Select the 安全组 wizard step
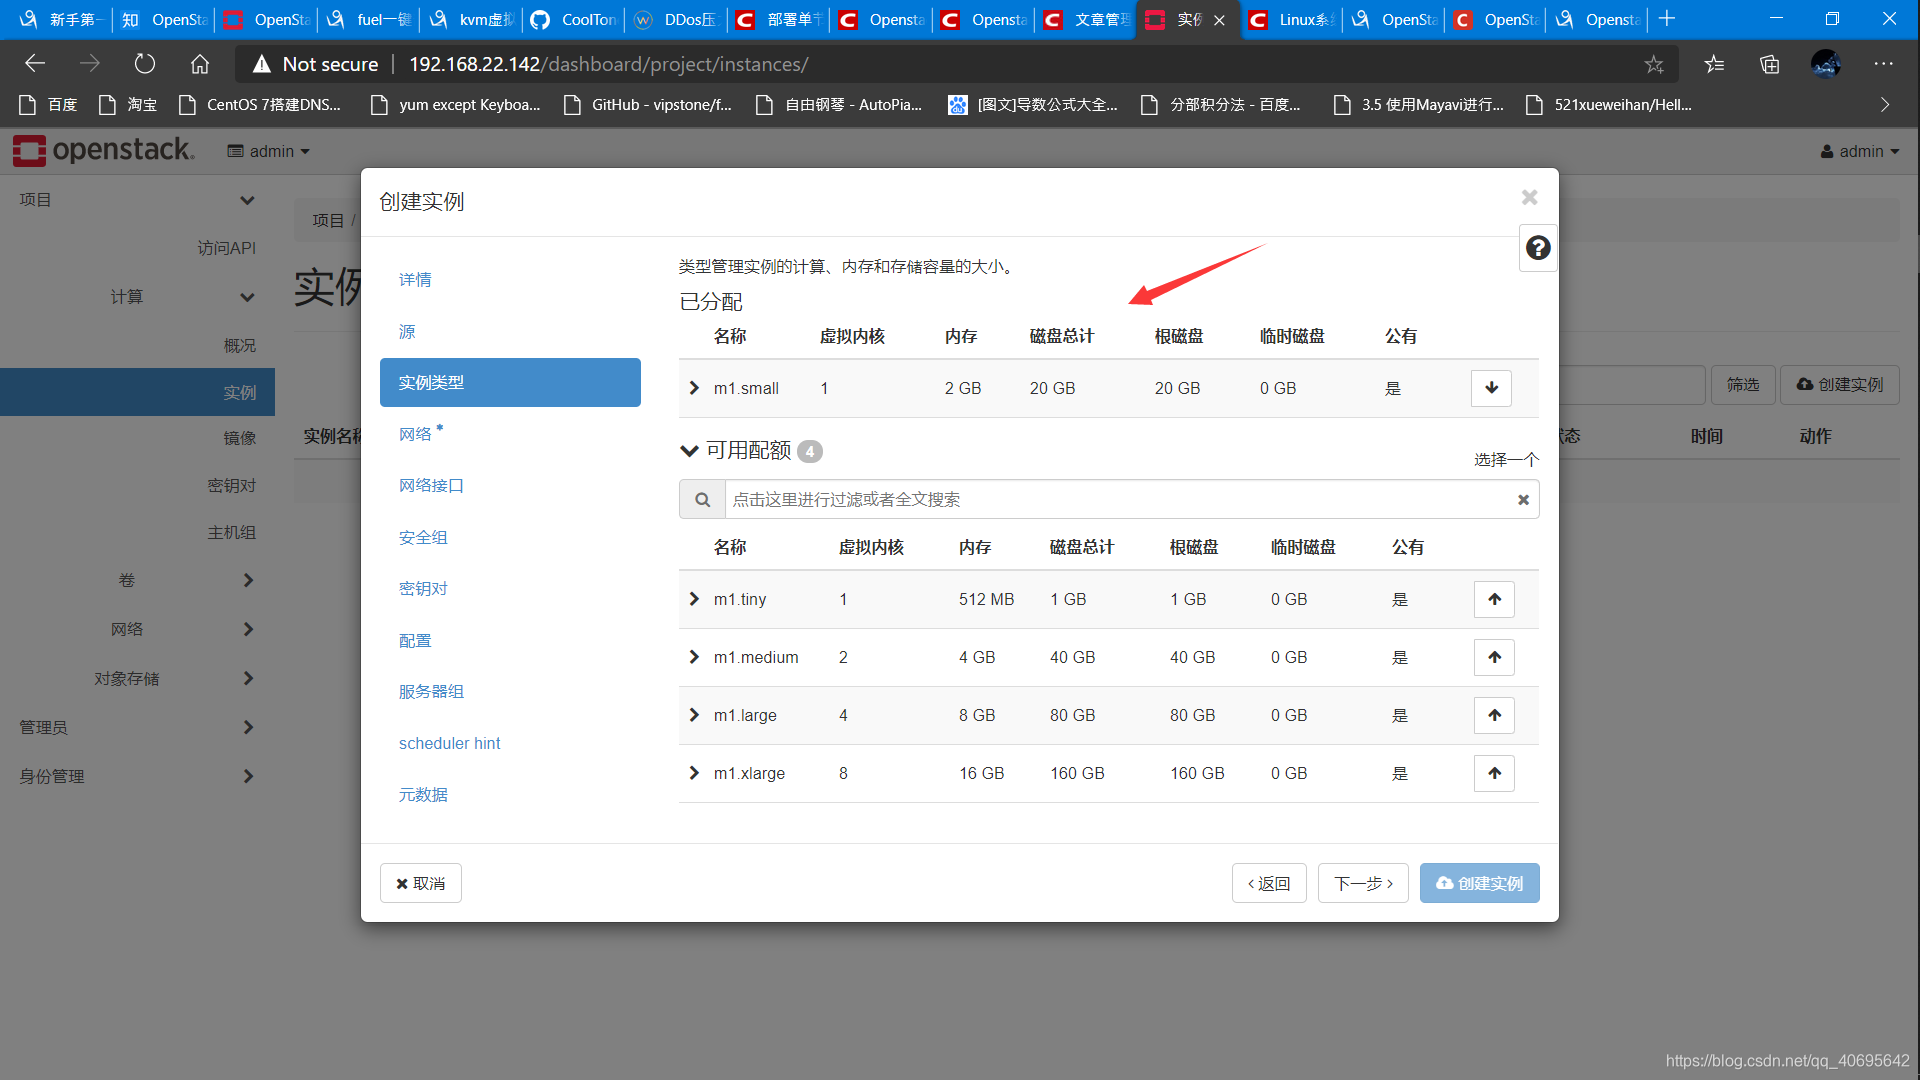This screenshot has height=1080, width=1920. point(423,538)
